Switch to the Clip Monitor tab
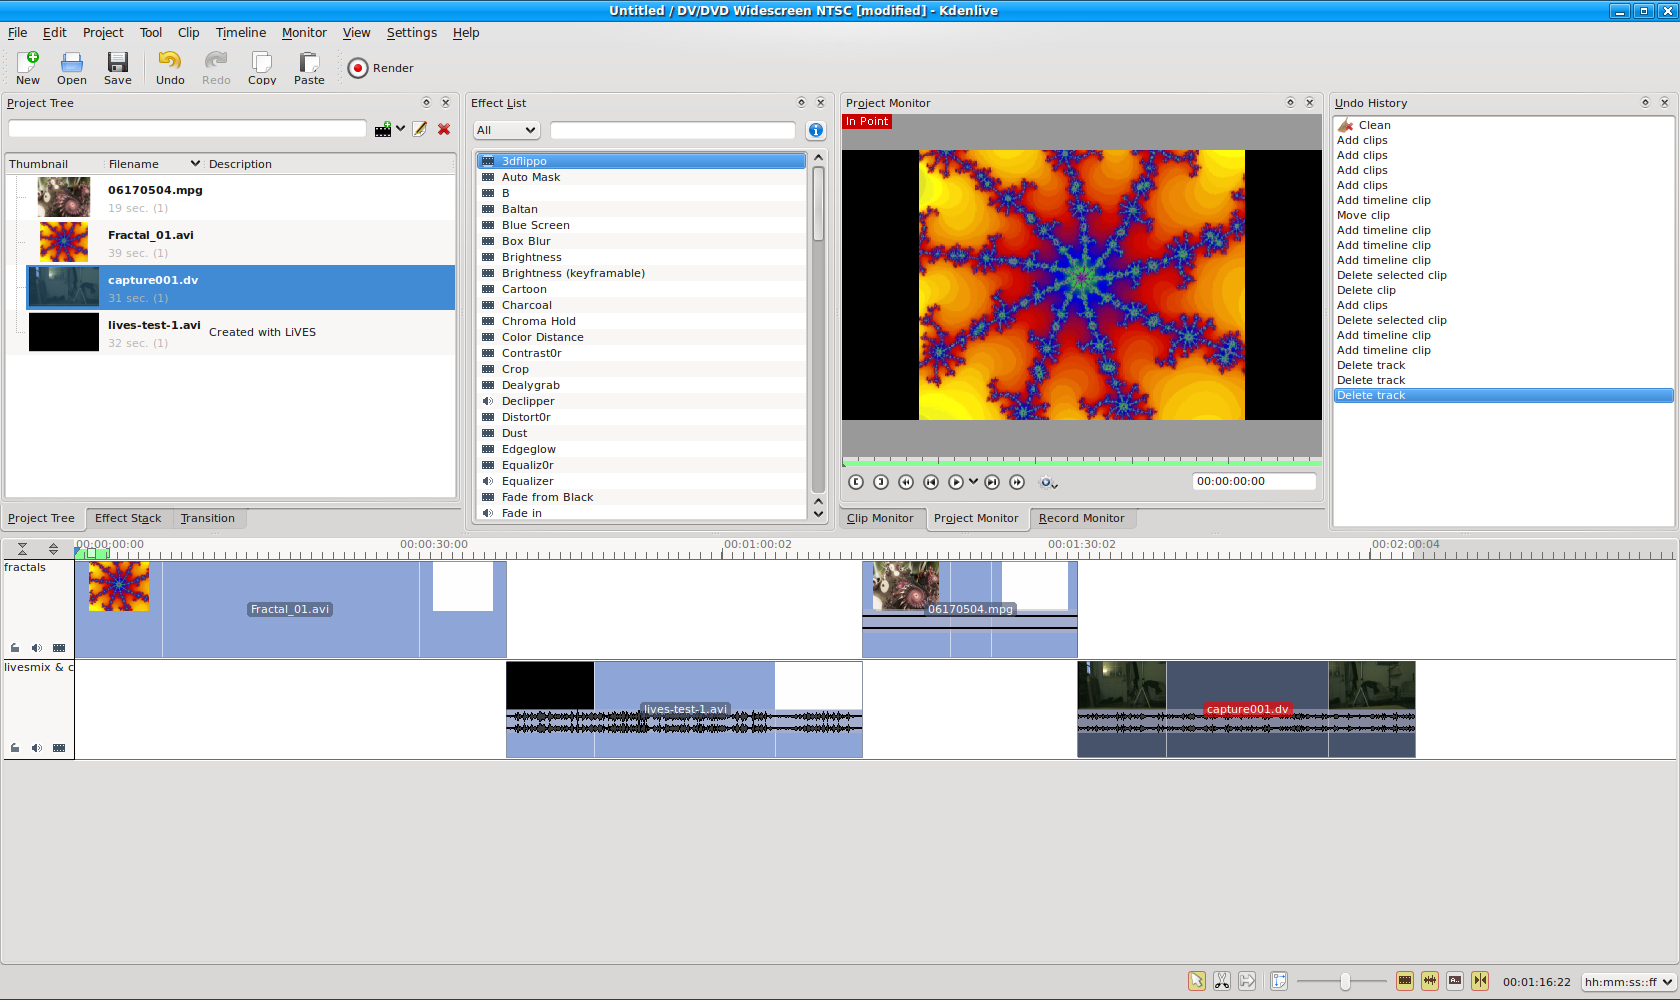 [880, 518]
